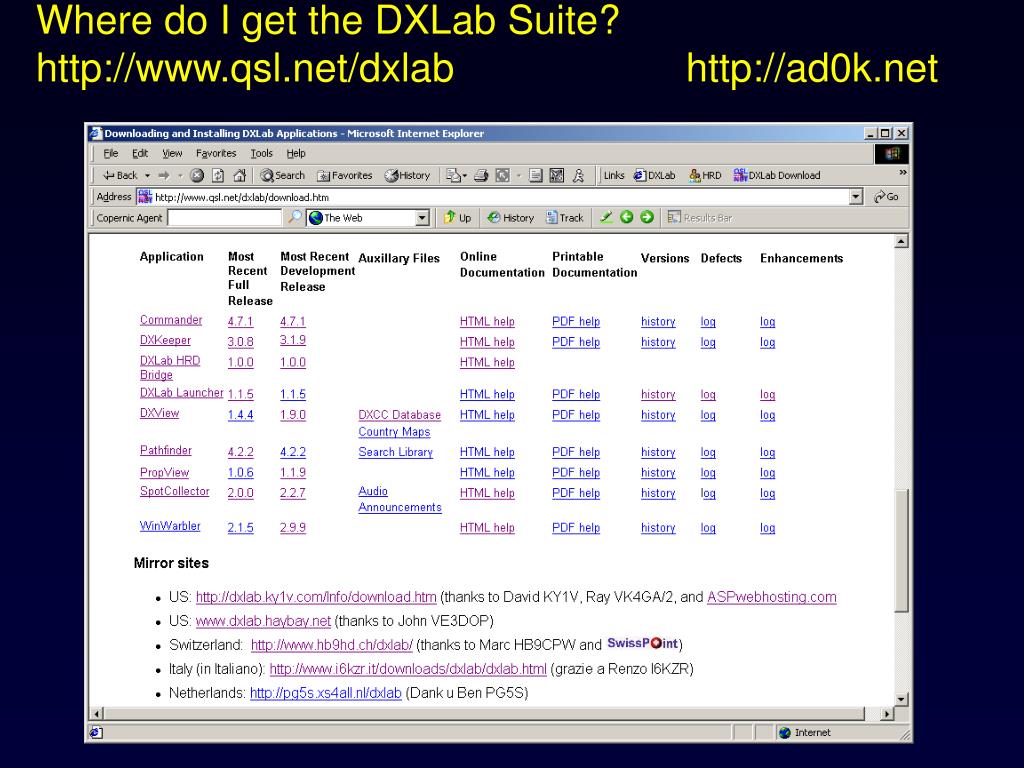Click the Go button beside the address bar
The width and height of the screenshot is (1024, 768).
click(886, 197)
